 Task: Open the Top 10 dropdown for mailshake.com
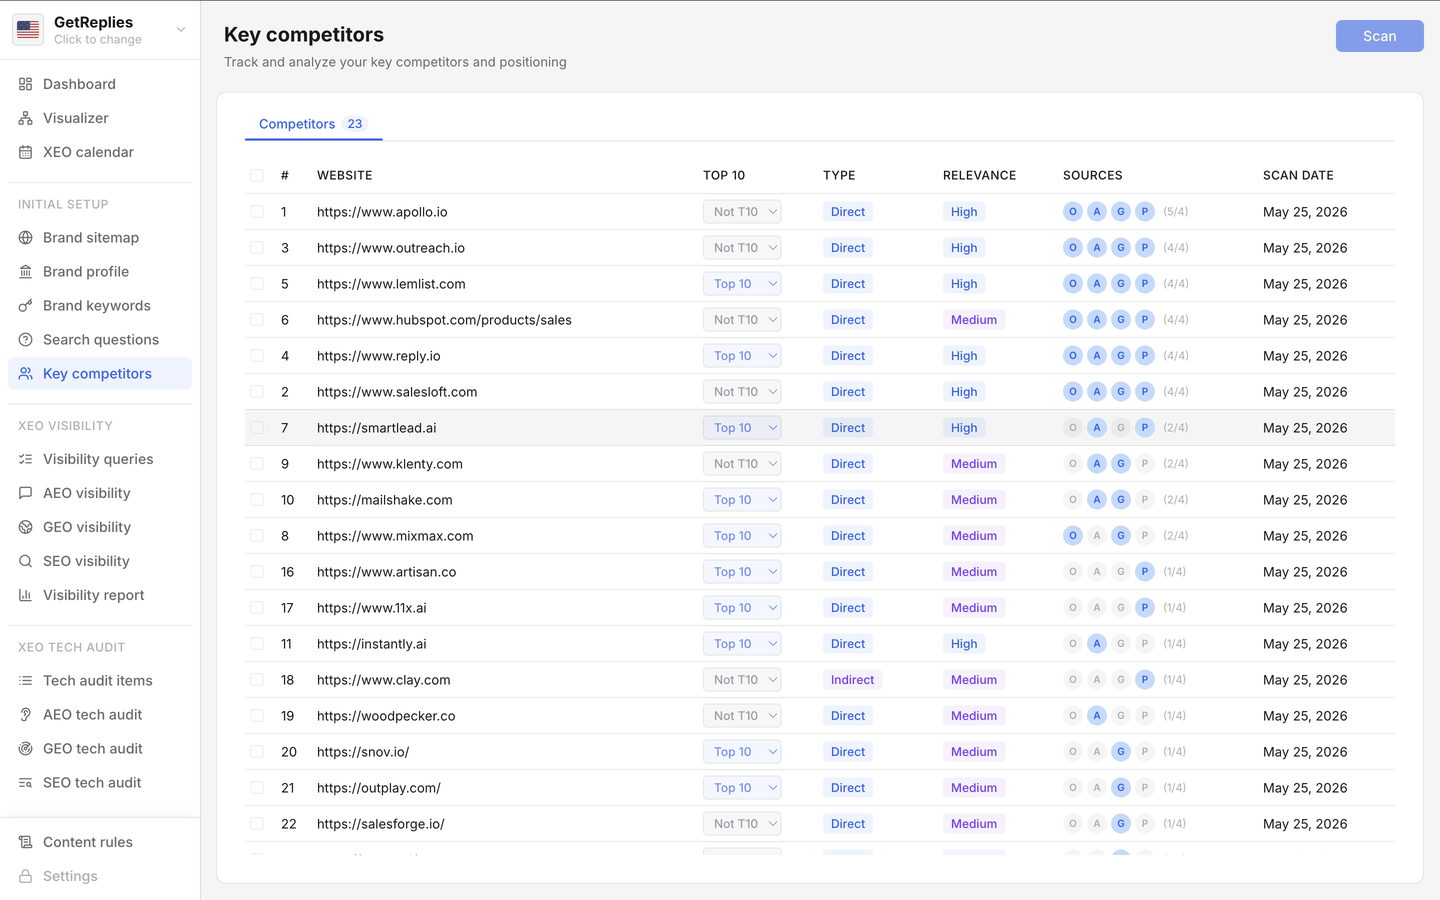(x=742, y=500)
